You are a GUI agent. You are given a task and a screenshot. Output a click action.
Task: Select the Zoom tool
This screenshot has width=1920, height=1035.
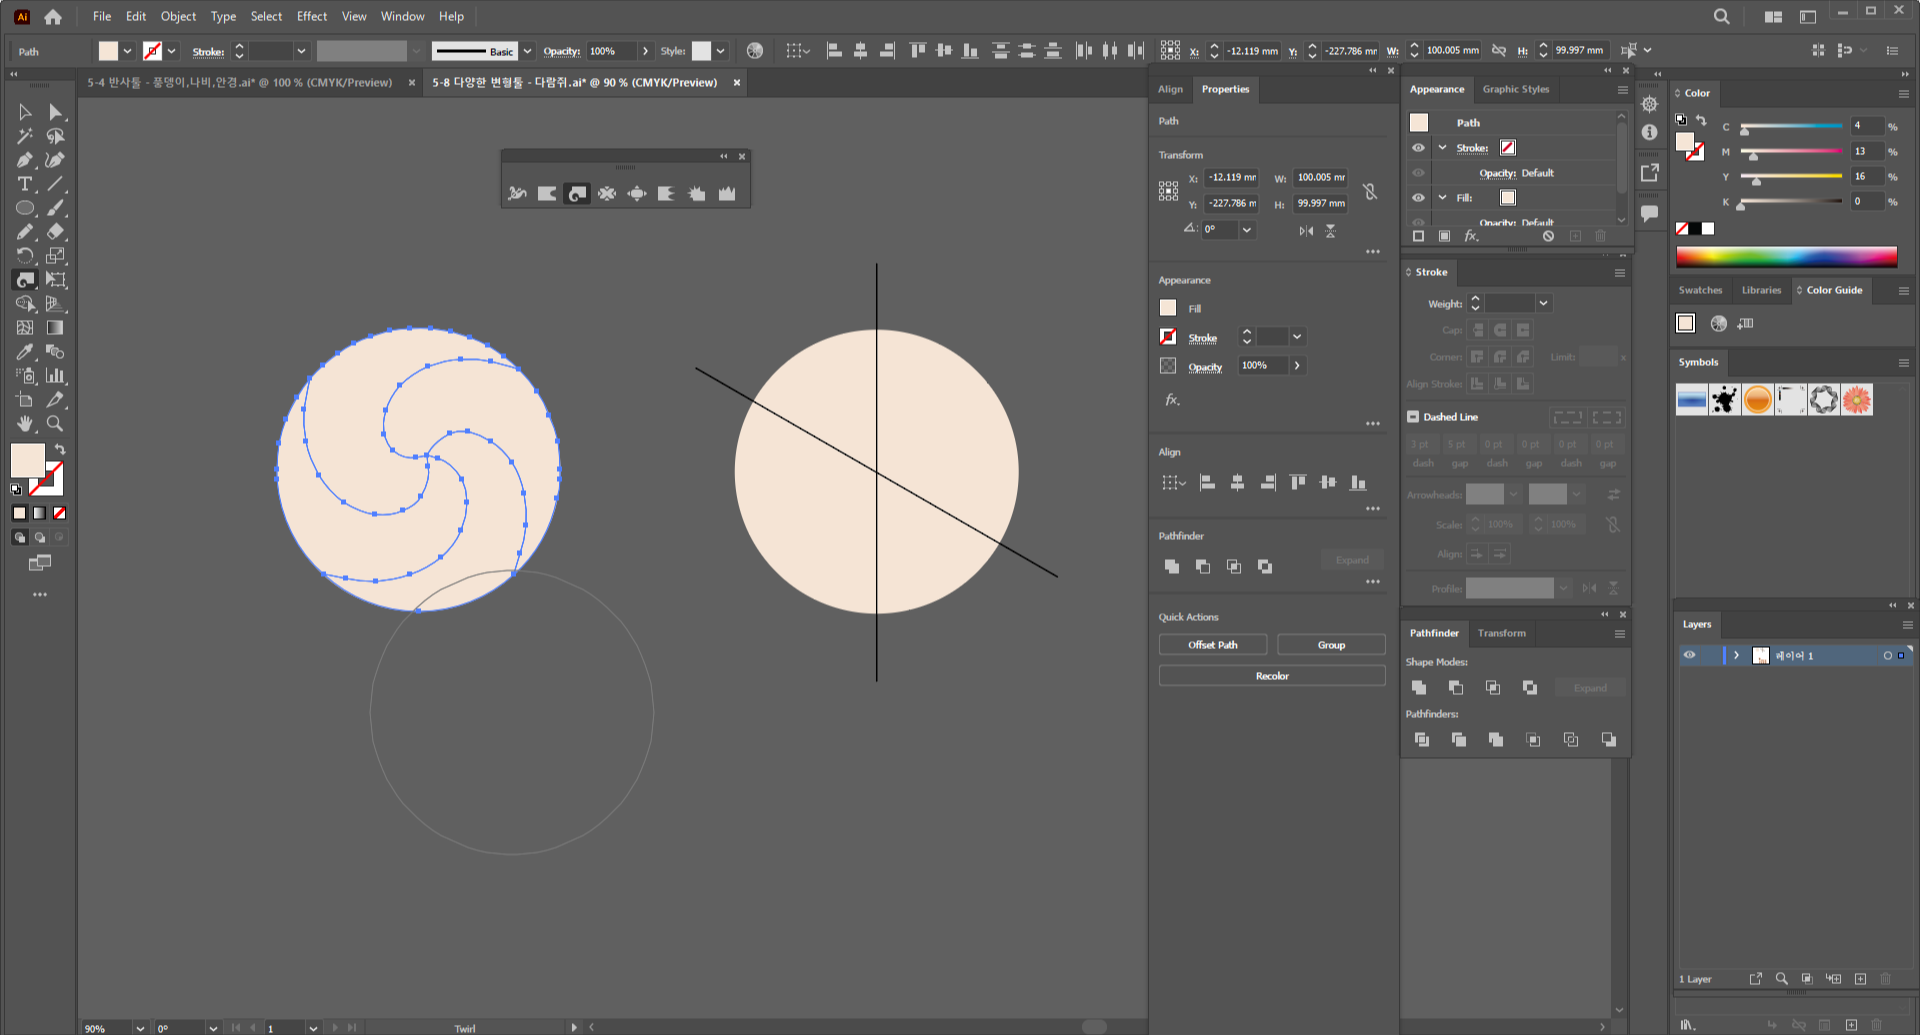56,424
